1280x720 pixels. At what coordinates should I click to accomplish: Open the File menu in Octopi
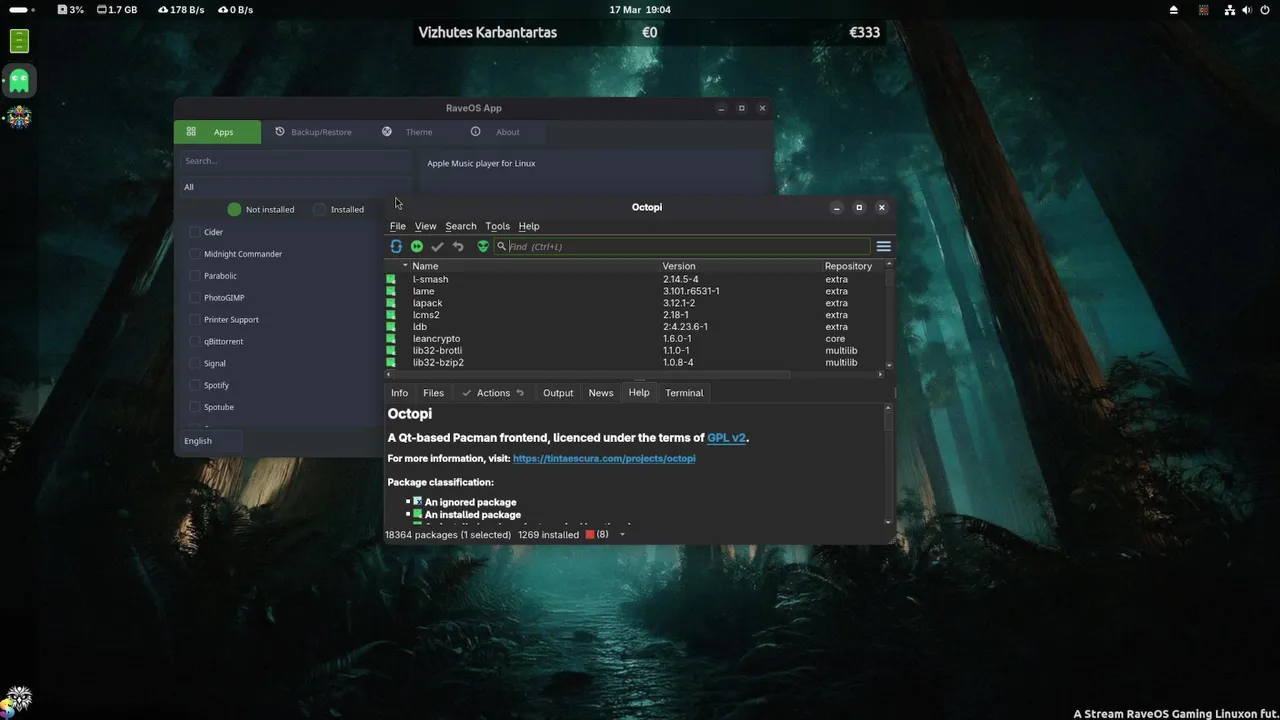click(x=398, y=226)
